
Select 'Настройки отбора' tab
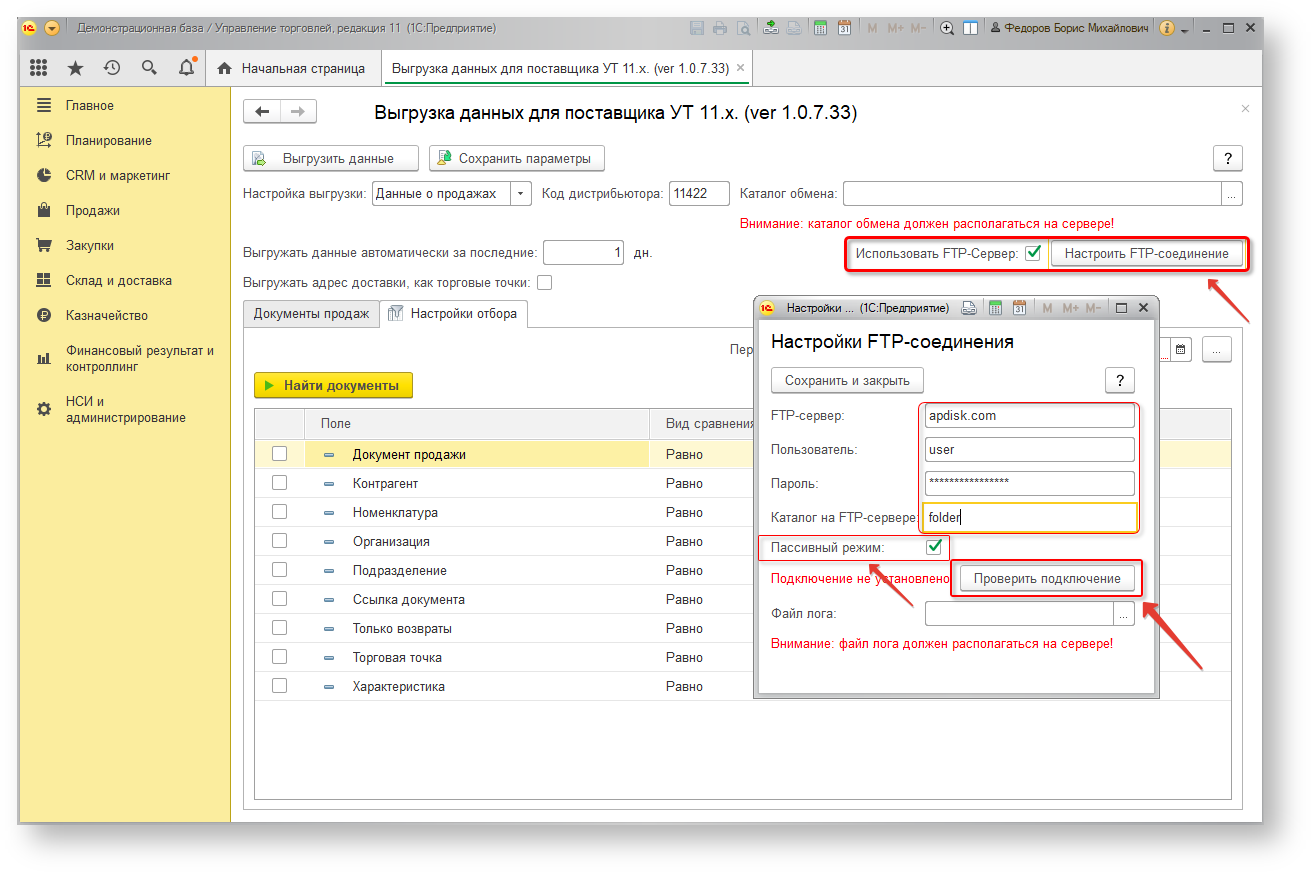click(454, 313)
